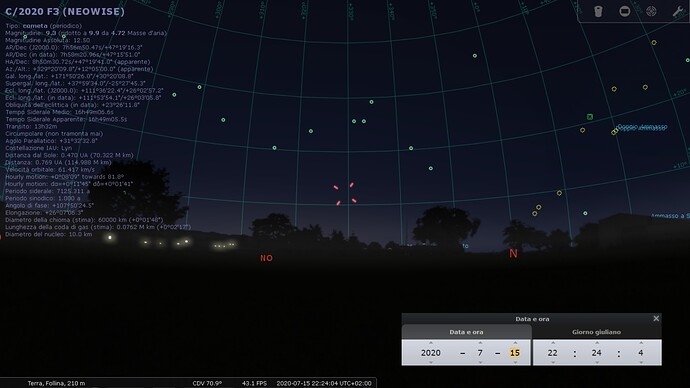This screenshot has height=388, width=690.
Task: Decrease the hour with the down arrow below 22
Action: click(553, 362)
